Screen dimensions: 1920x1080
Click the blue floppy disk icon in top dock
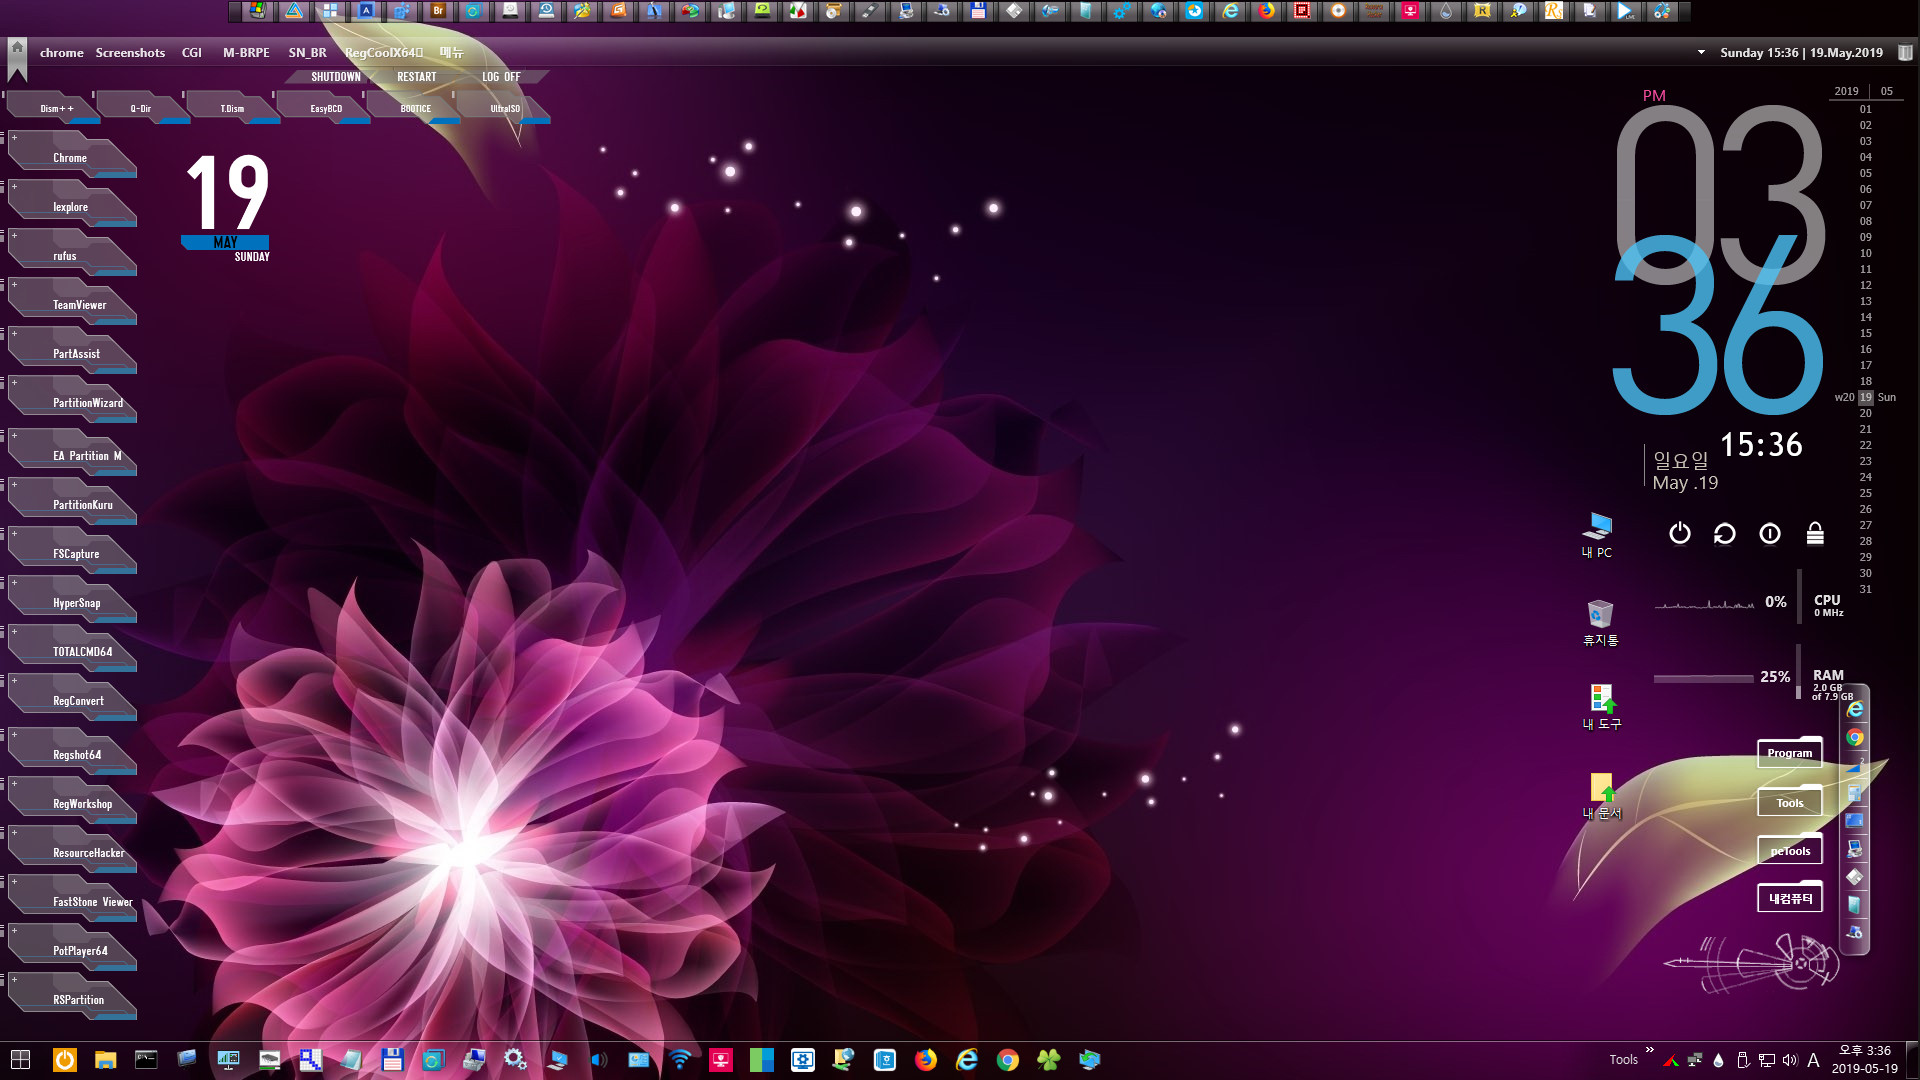coord(978,11)
